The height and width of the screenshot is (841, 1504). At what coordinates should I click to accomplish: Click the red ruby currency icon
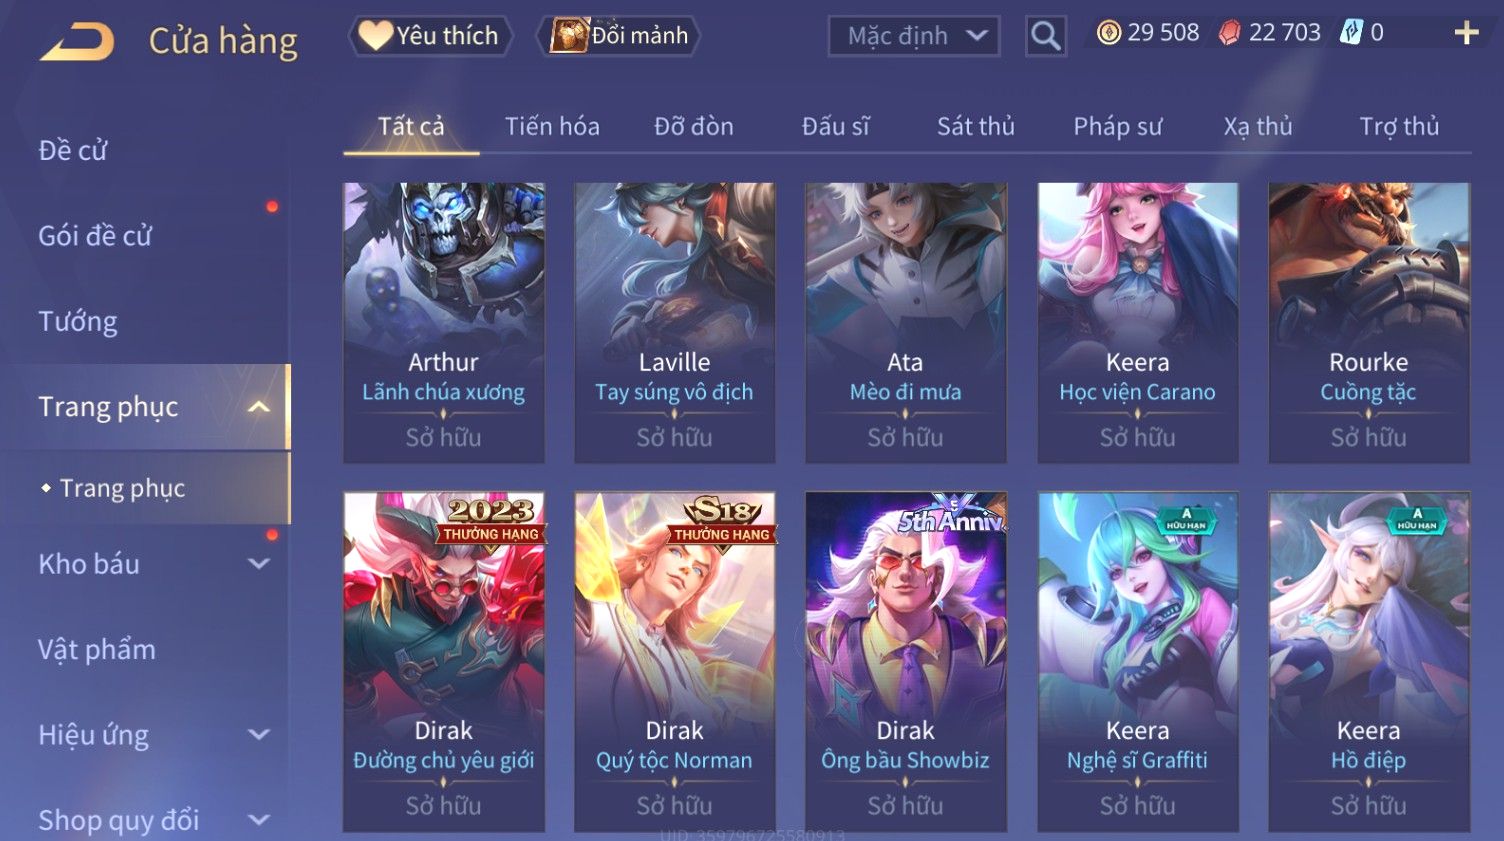click(x=1230, y=33)
